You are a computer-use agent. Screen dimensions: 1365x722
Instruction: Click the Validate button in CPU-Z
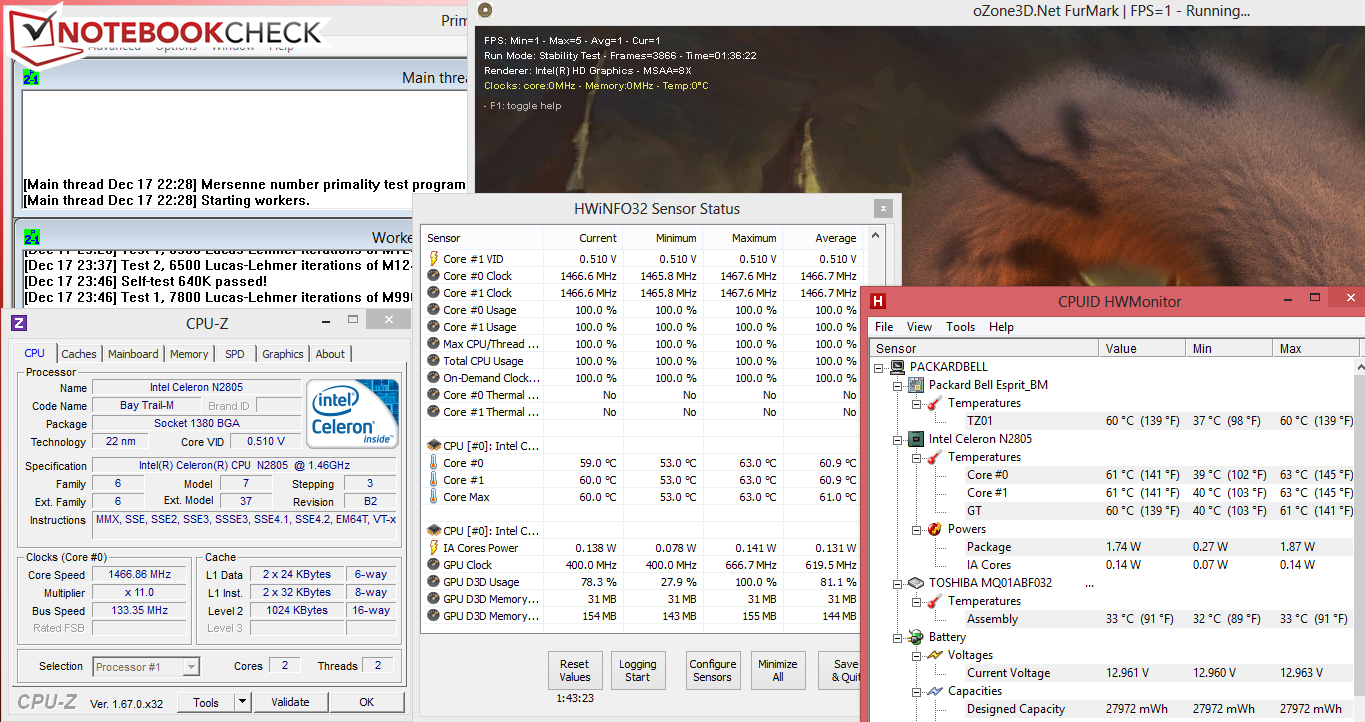click(x=291, y=702)
